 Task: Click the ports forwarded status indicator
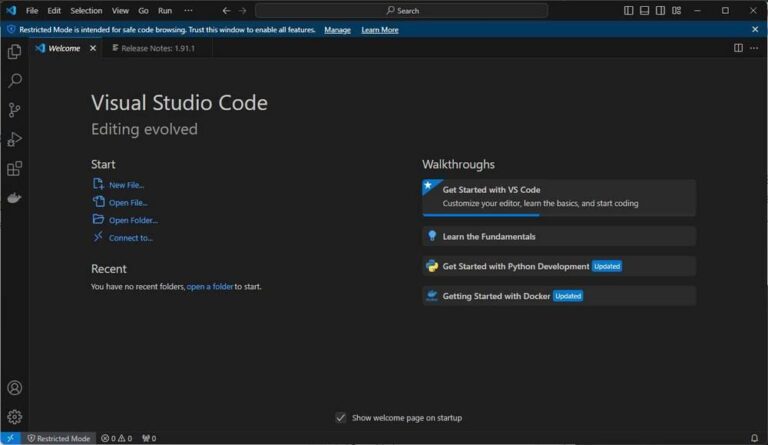(149, 438)
